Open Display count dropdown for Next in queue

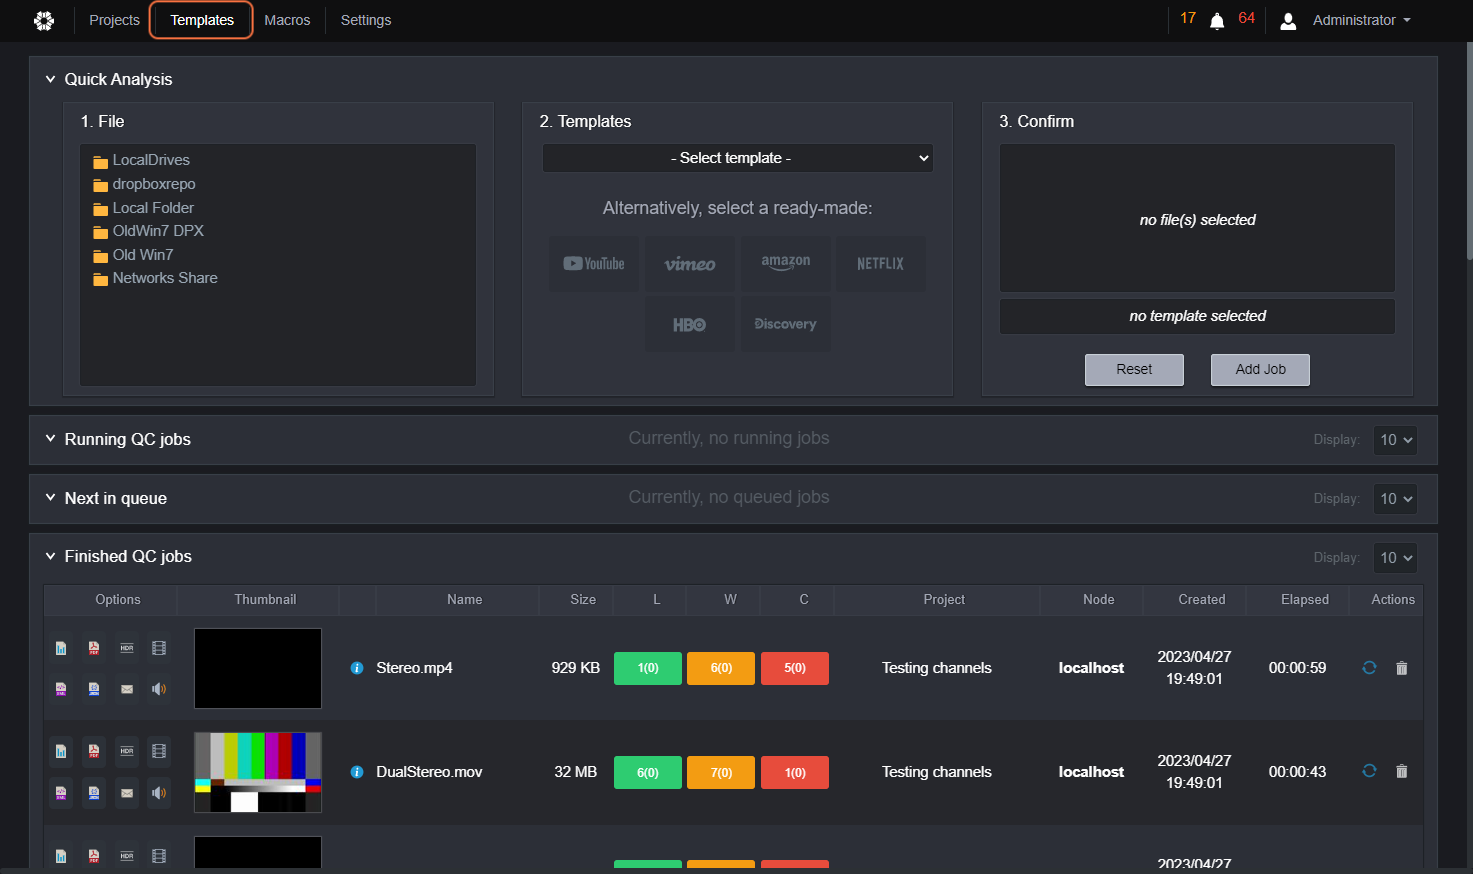pos(1395,499)
